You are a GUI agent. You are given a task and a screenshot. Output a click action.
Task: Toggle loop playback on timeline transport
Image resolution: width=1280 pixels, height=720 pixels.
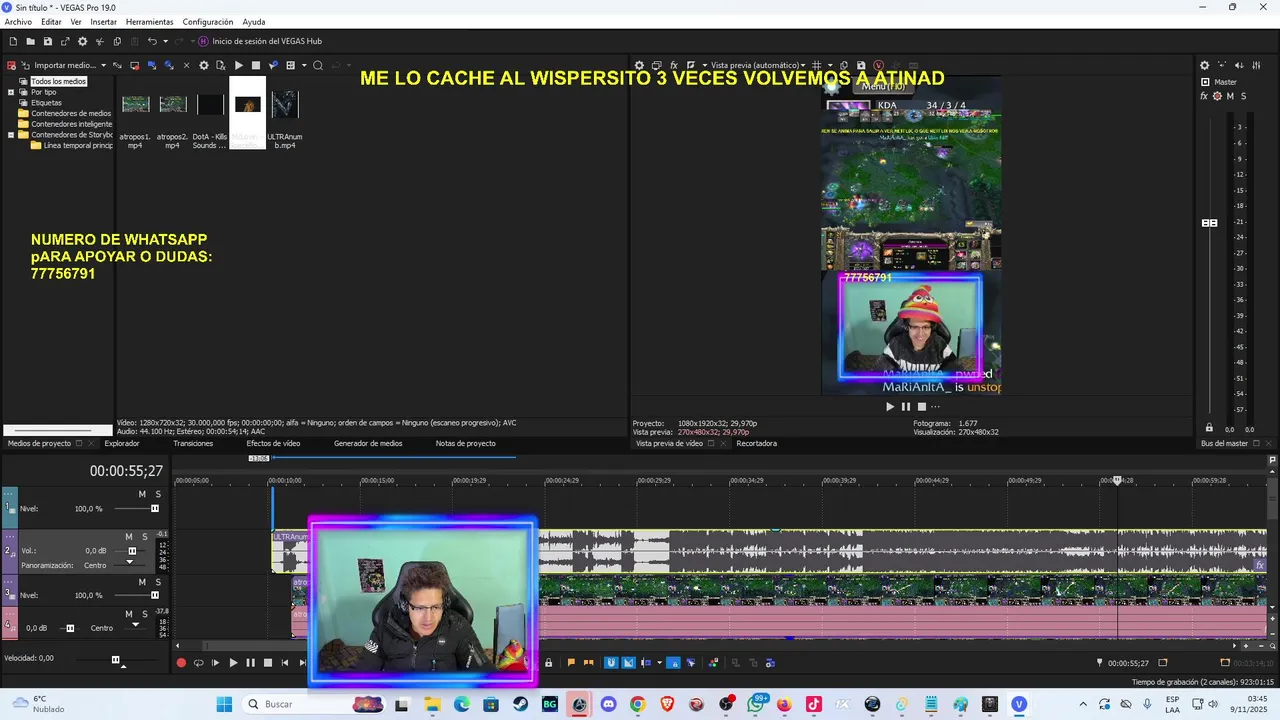pyautogui.click(x=198, y=662)
